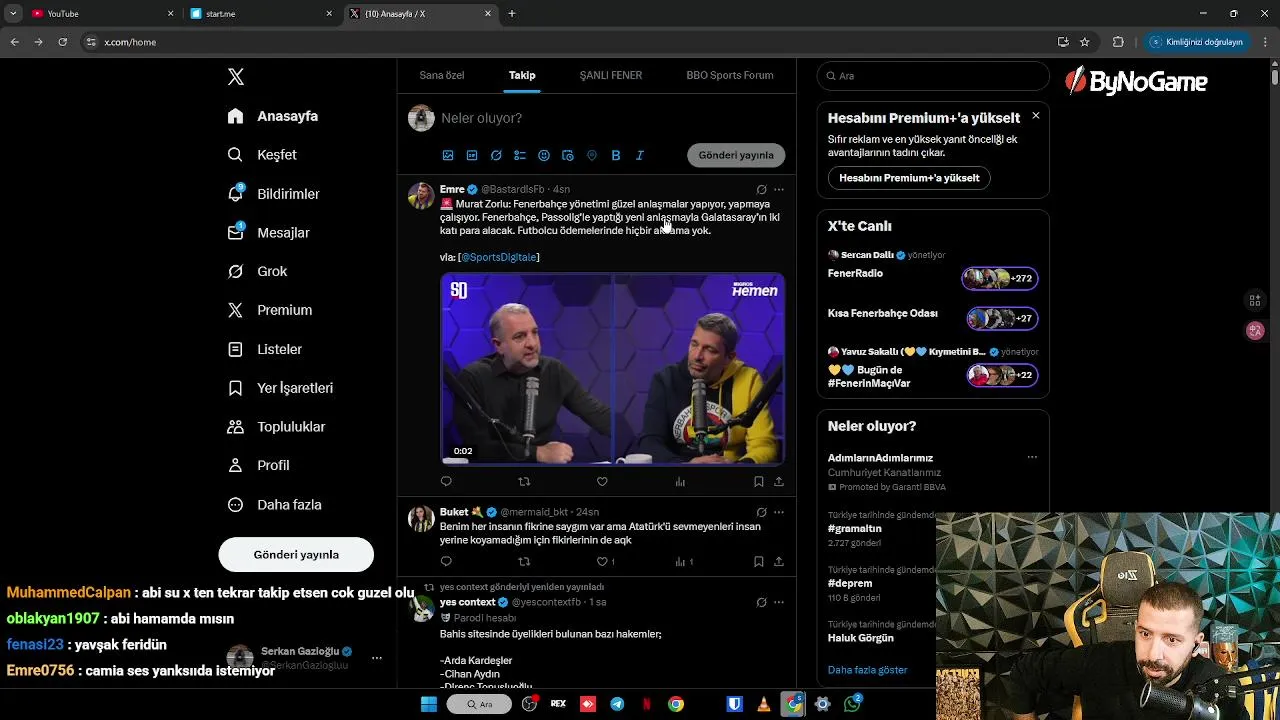Like Buket's post
1280x720 pixels.
[x=602, y=562]
